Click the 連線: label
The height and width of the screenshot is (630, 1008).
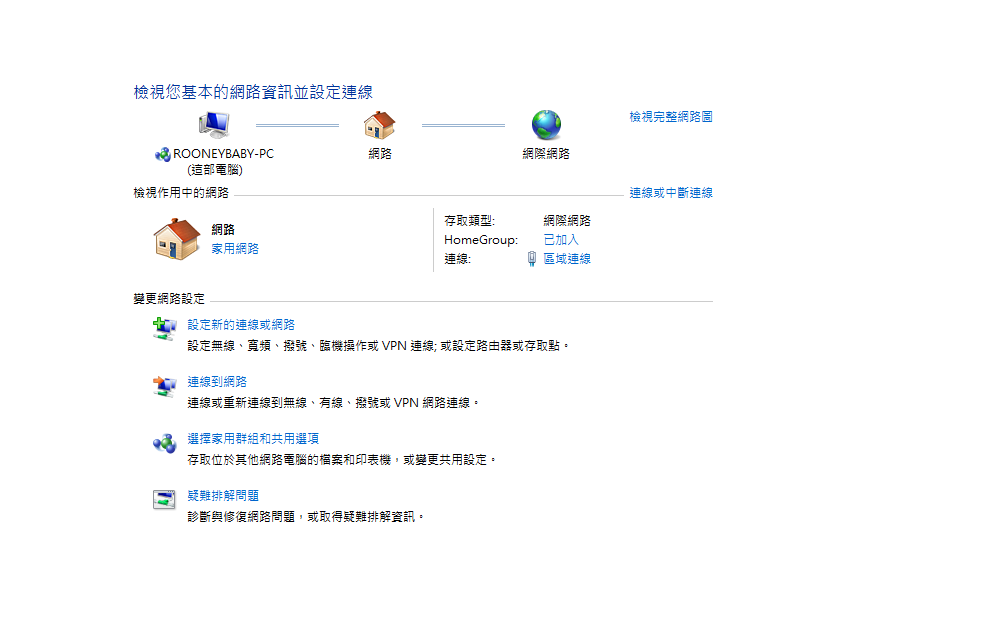457,259
